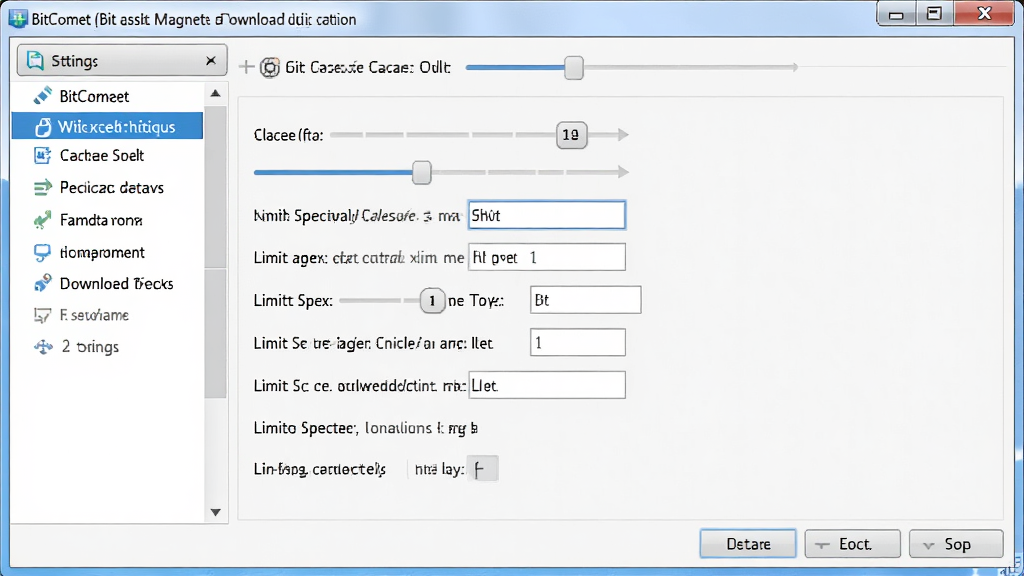Click the BitComeet pencil icon
The height and width of the screenshot is (576, 1024).
click(42, 96)
